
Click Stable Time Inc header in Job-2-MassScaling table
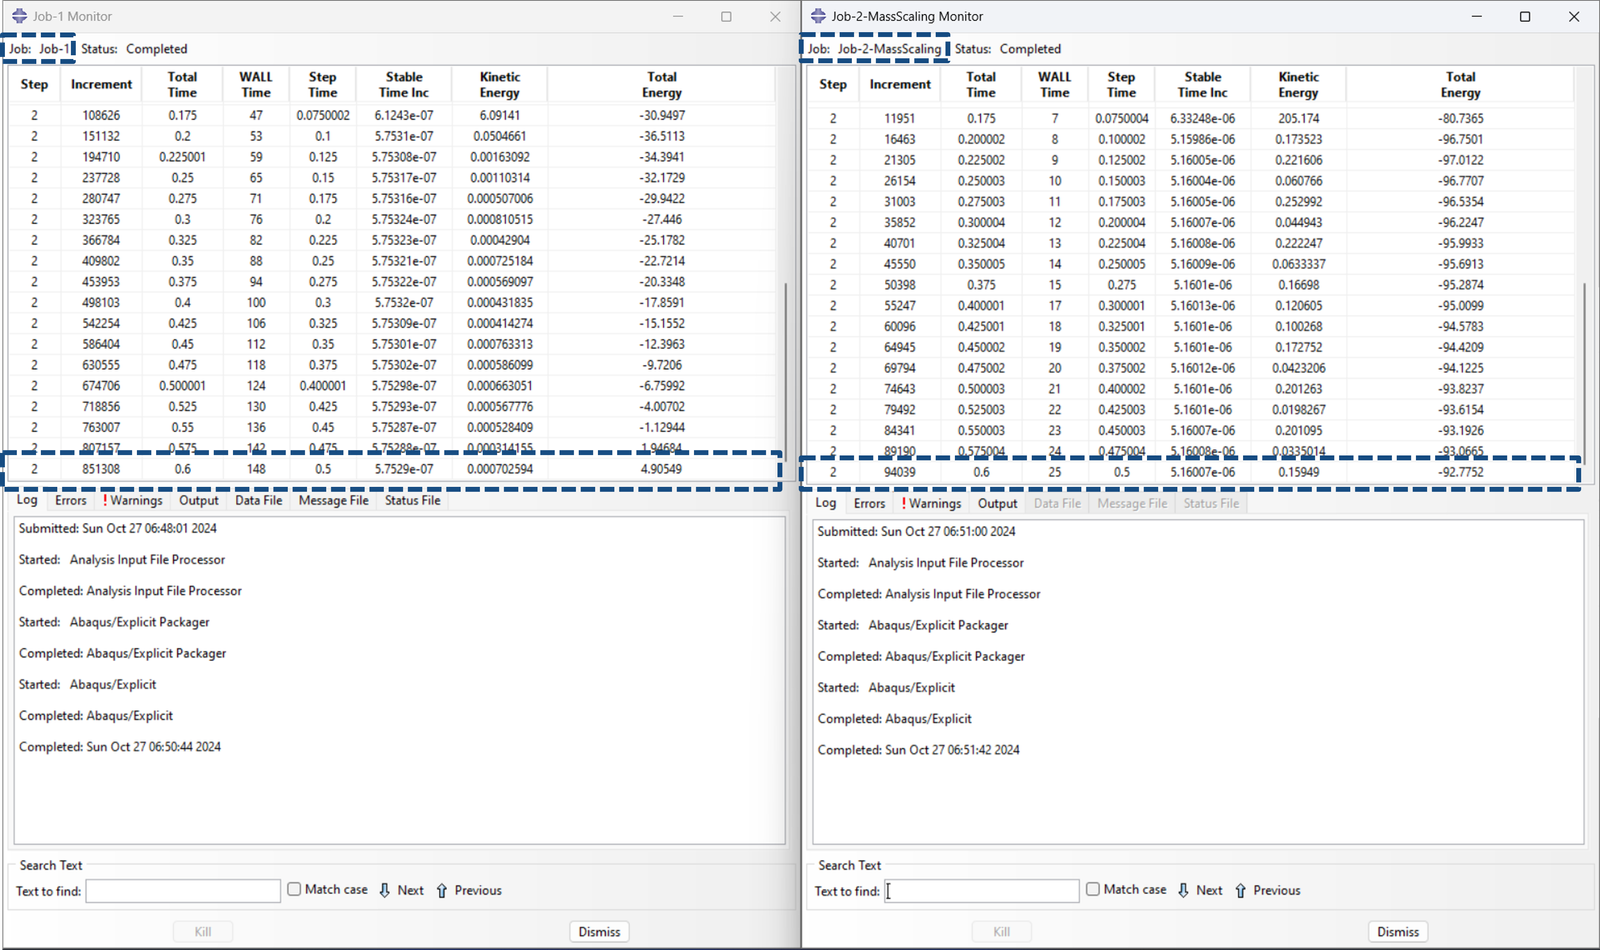point(1203,85)
